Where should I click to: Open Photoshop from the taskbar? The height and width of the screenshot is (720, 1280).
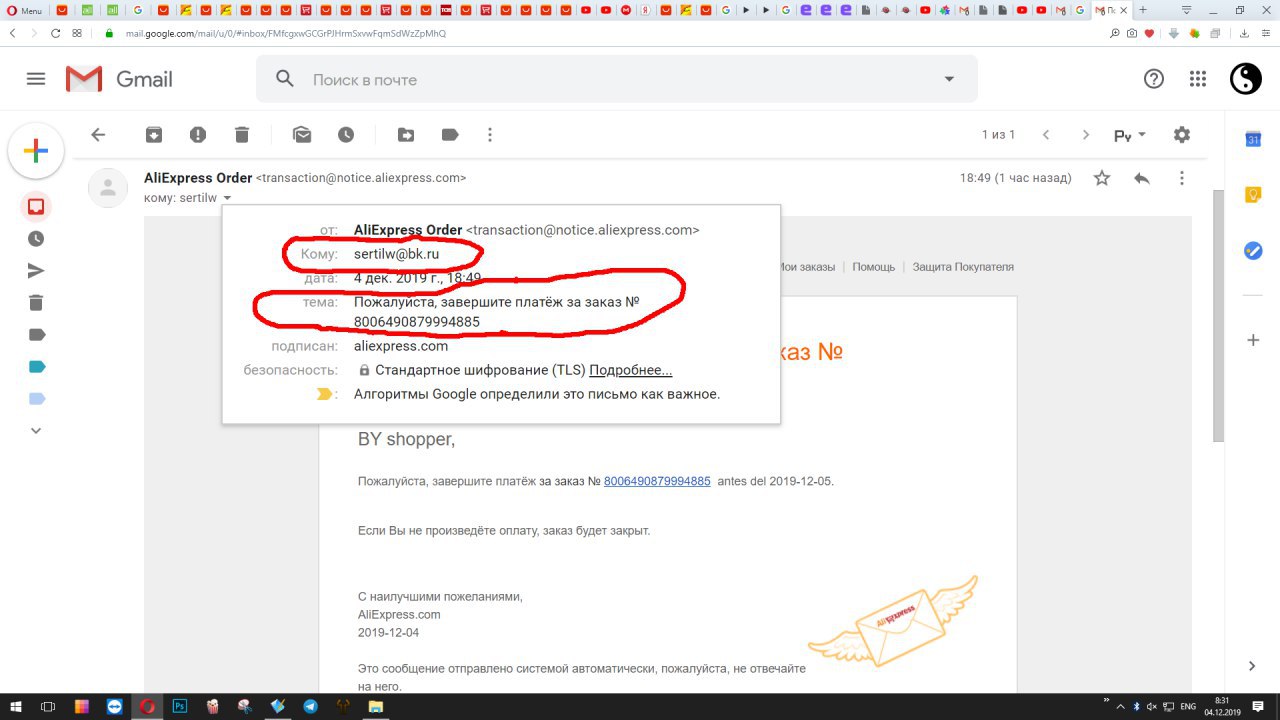click(180, 706)
